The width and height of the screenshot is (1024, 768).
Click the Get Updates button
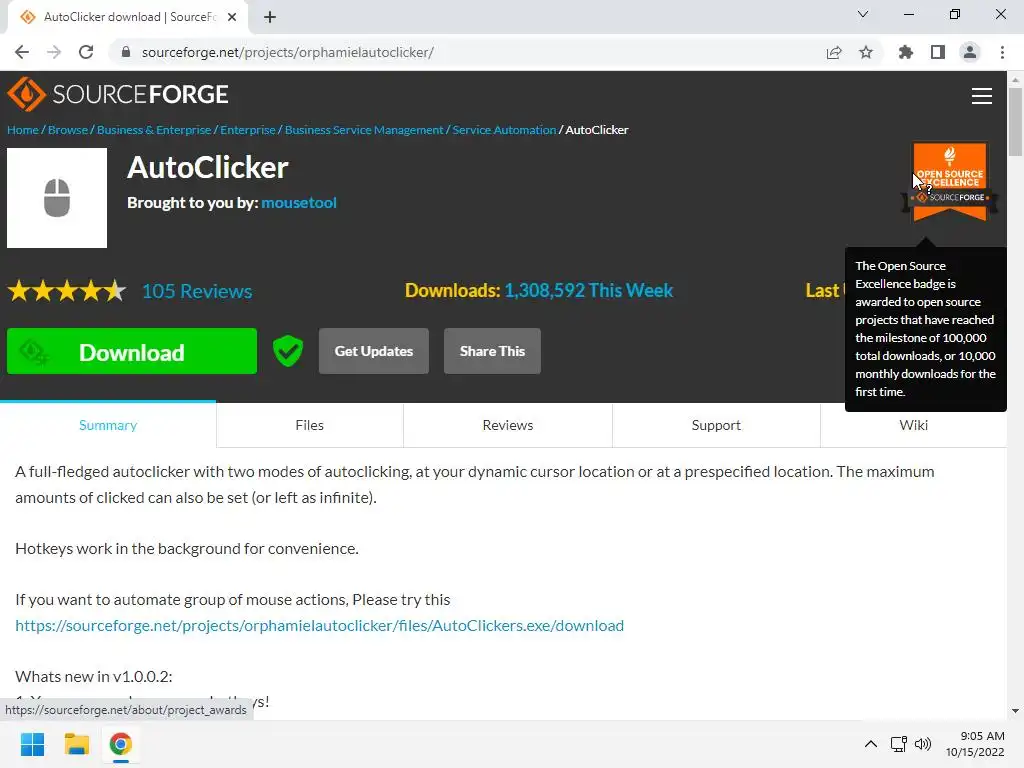click(x=374, y=351)
